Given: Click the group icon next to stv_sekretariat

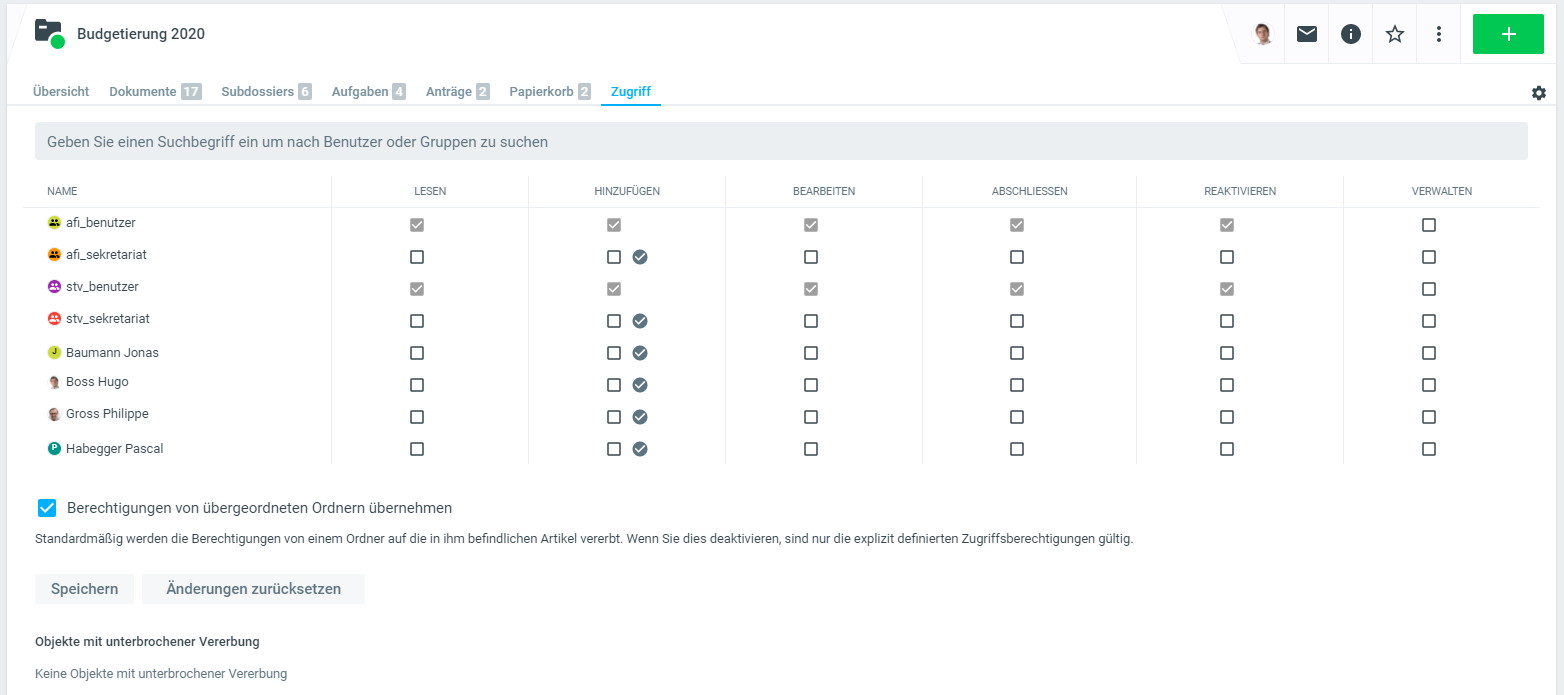Looking at the screenshot, I should pyautogui.click(x=54, y=319).
